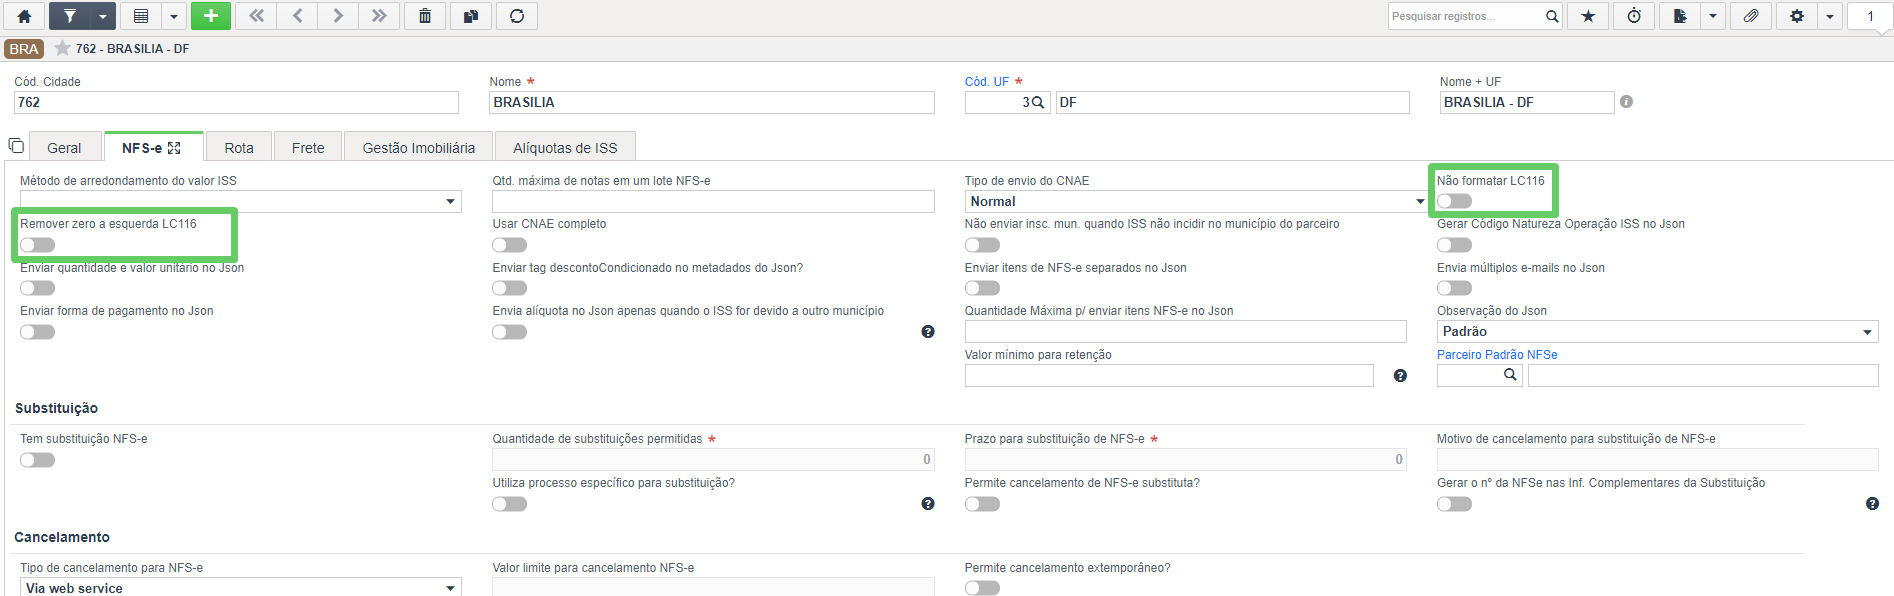Click the Cód. UF link label
The image size is (1894, 596).
tap(987, 82)
